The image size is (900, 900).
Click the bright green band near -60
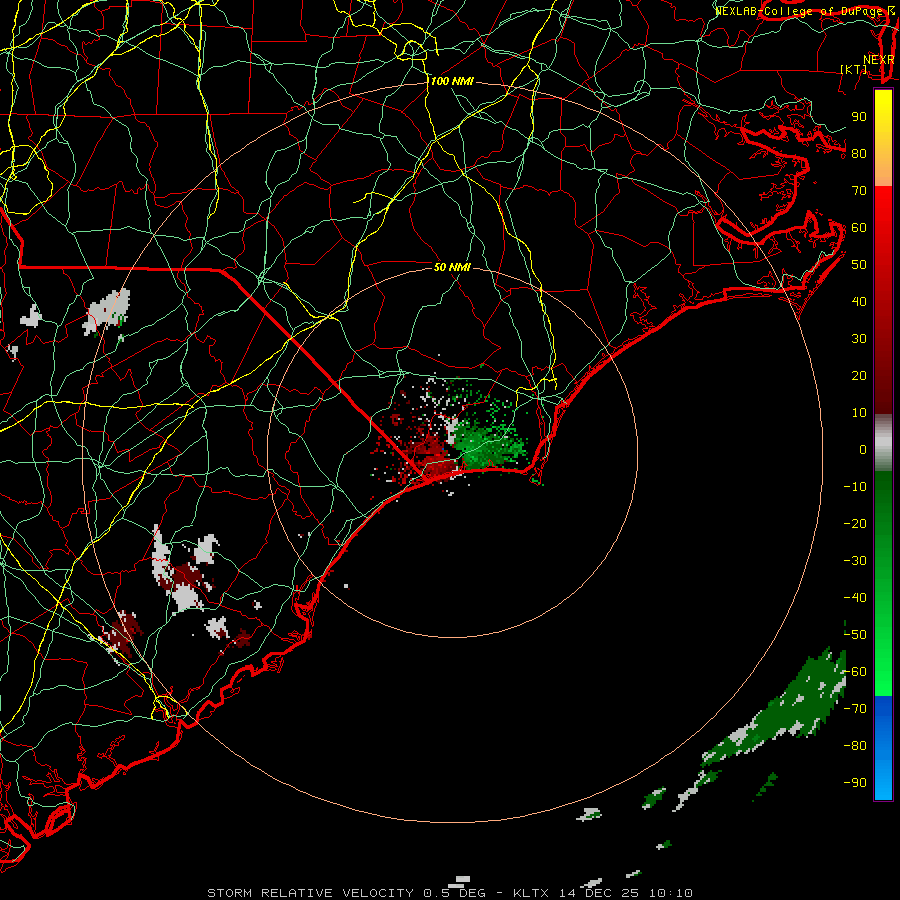pos(883,672)
